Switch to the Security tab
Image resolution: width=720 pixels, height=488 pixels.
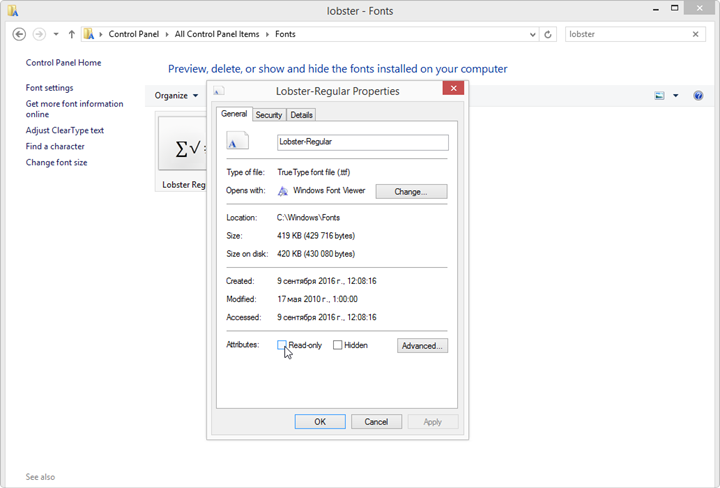point(268,115)
